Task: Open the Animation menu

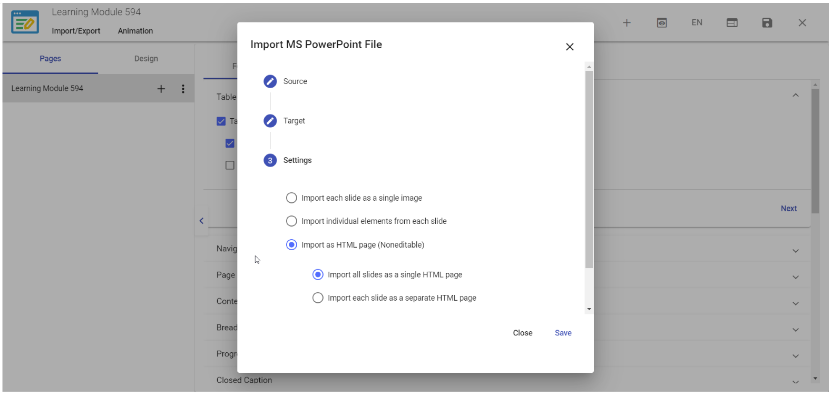Action: tap(135, 31)
